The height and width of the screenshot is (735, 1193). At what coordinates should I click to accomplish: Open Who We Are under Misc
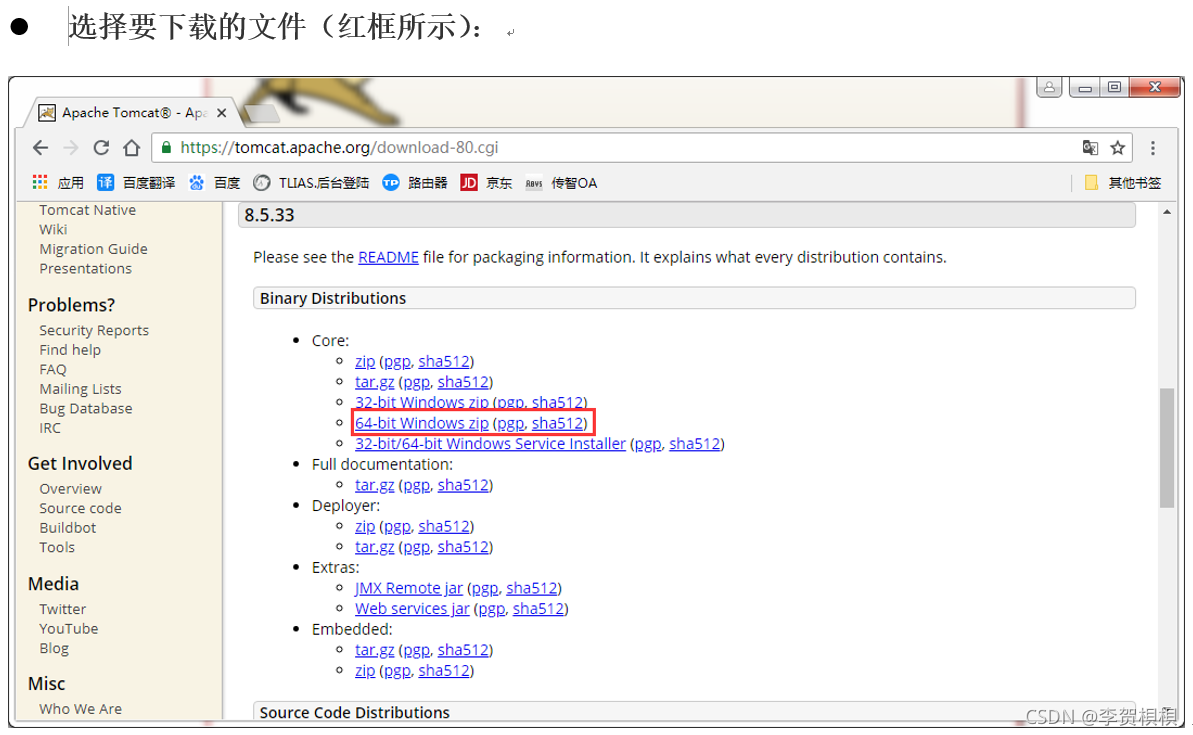(x=81, y=708)
